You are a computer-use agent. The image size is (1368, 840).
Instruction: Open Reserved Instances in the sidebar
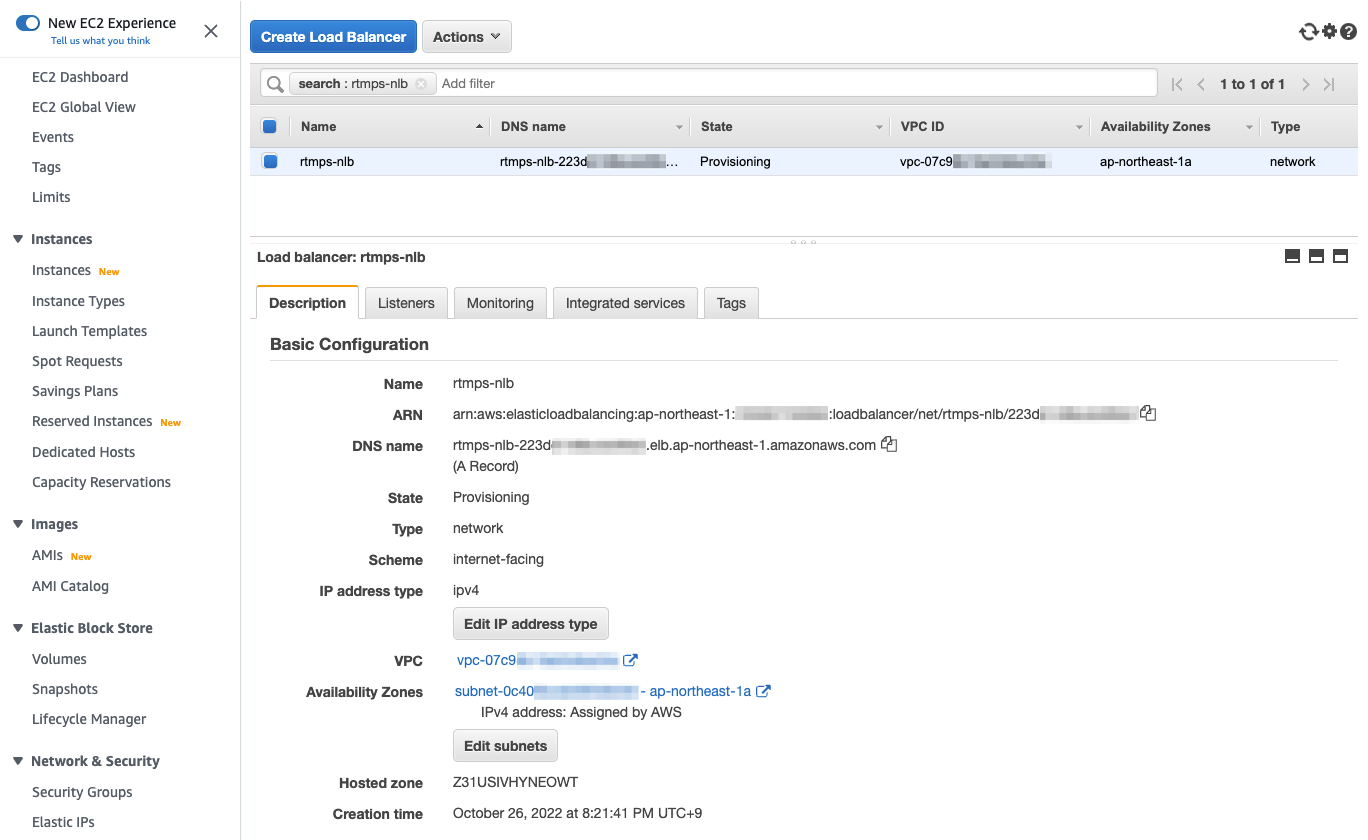point(92,421)
